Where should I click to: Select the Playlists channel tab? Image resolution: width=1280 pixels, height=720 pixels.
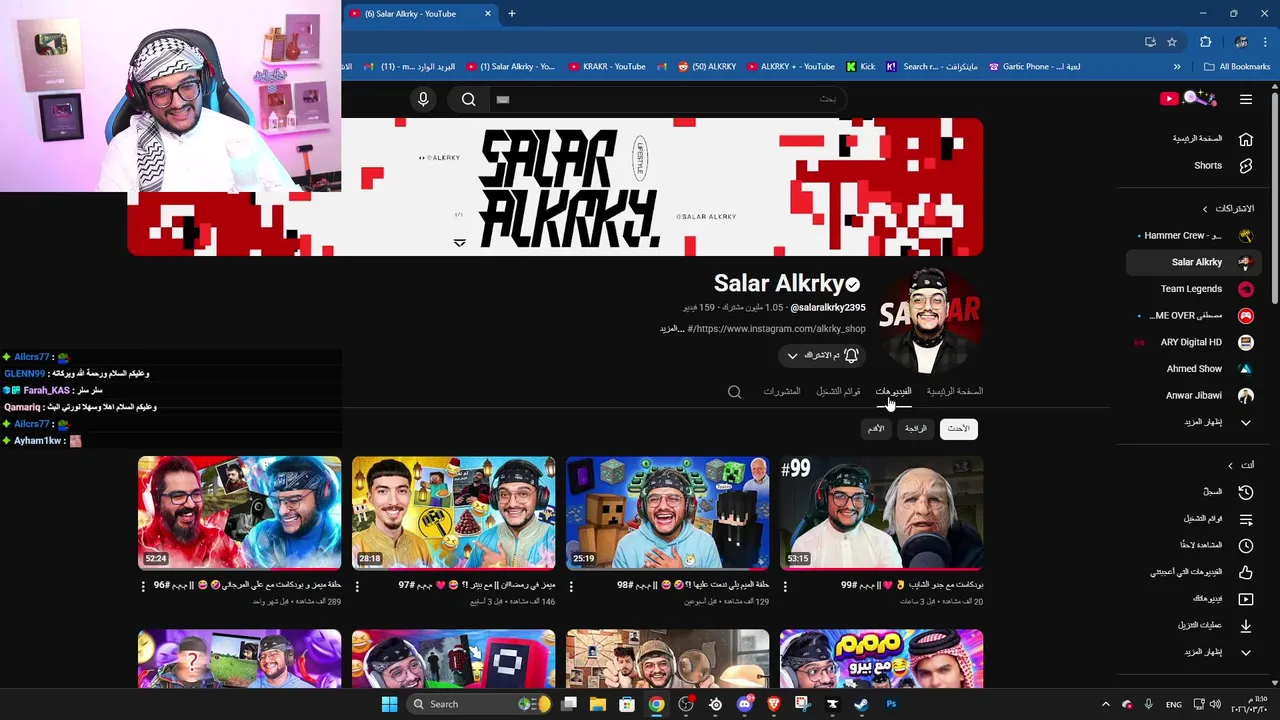(x=838, y=391)
